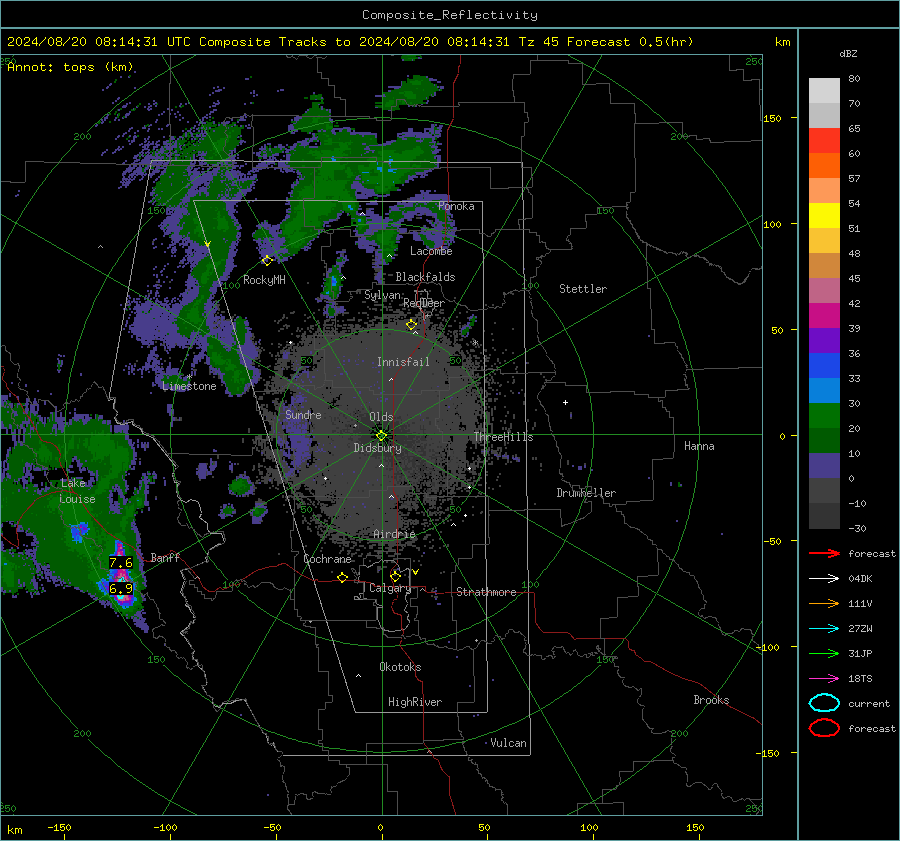Screen dimensions: 900x841
Task: Click the RockyMH label text
Action: pos(264,280)
